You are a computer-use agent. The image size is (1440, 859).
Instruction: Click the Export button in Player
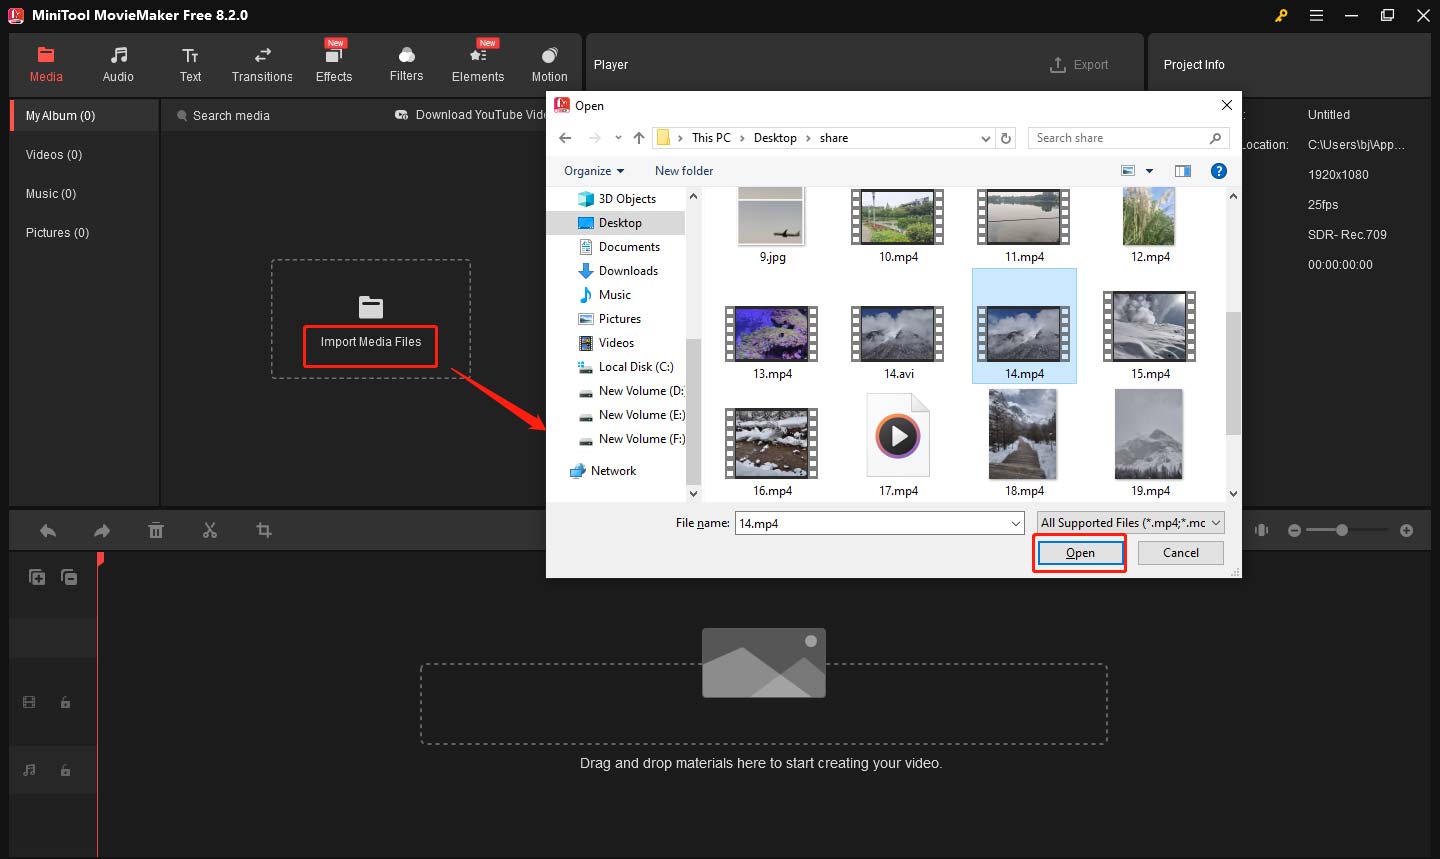[1079, 65]
